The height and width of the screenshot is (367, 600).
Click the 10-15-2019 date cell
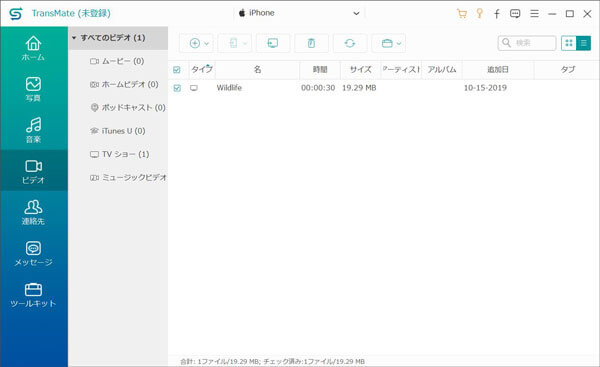tap(485, 88)
